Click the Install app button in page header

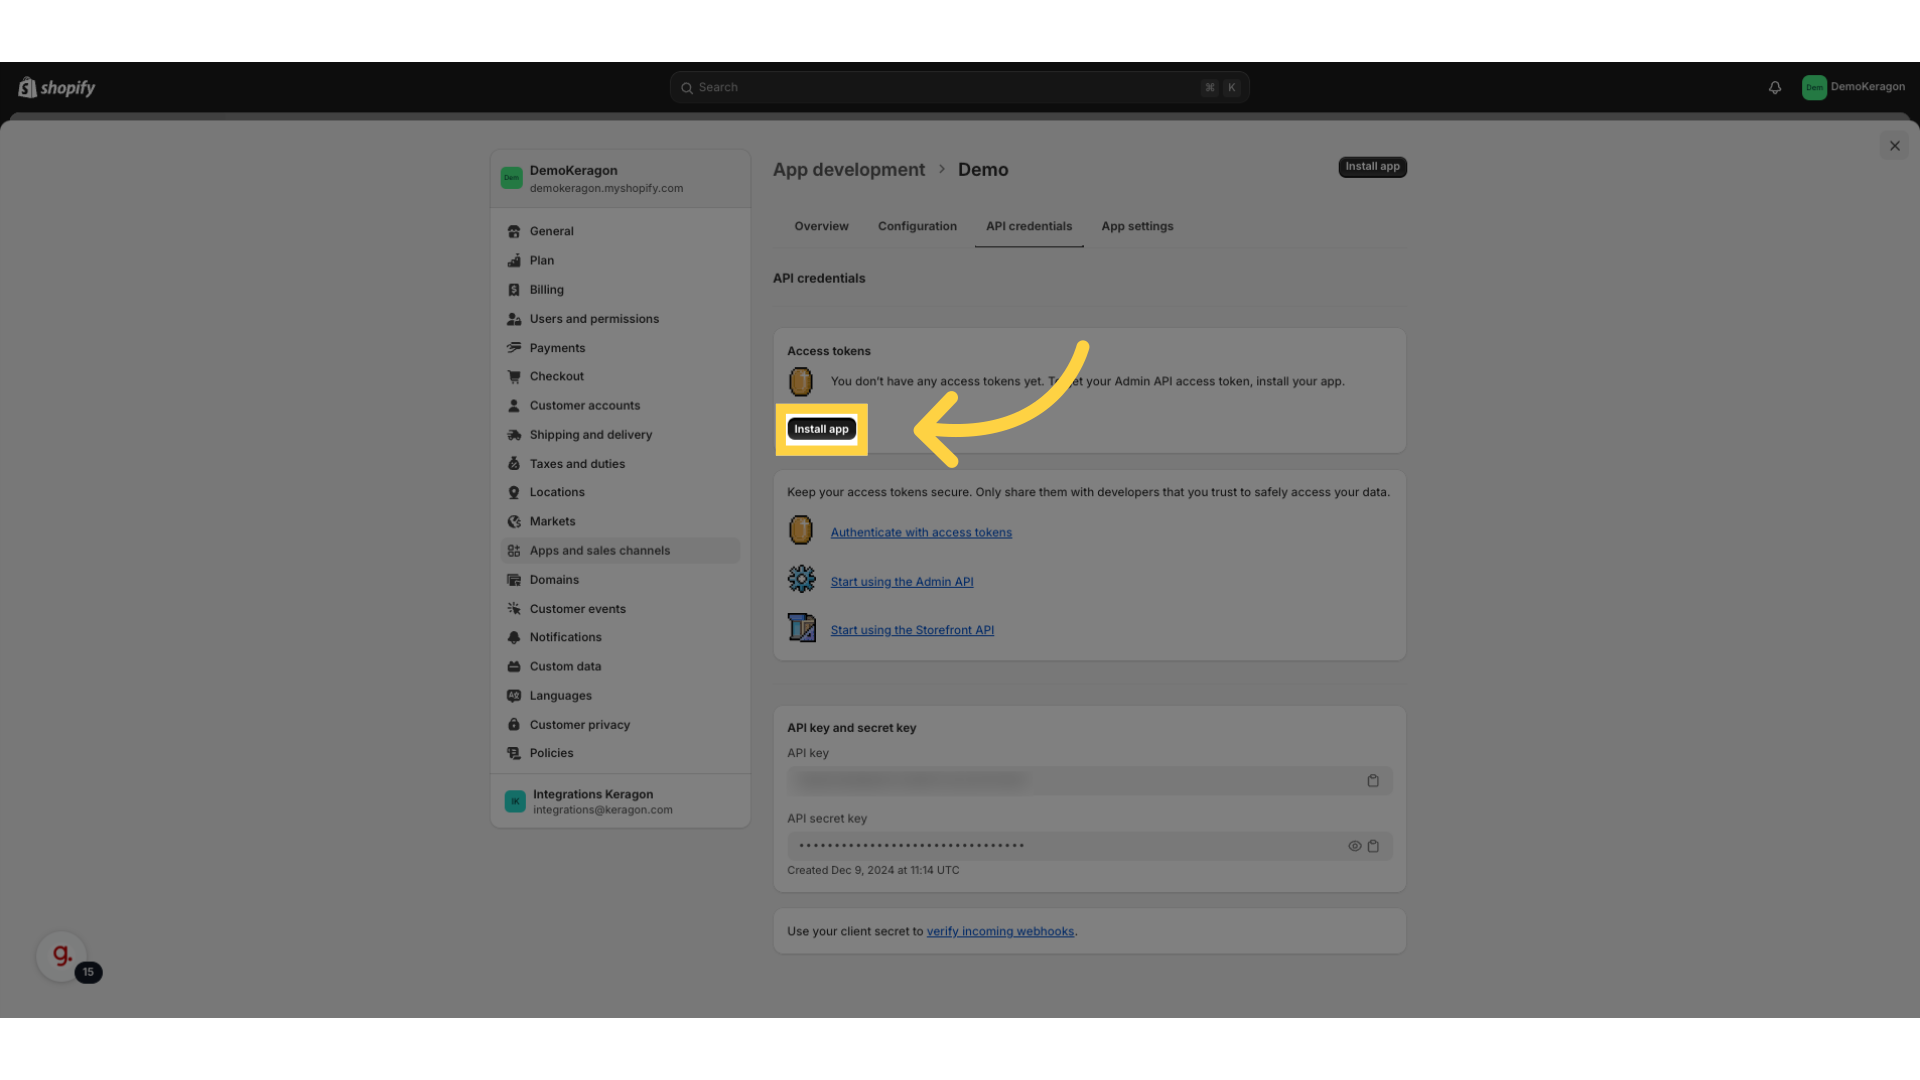(x=1372, y=167)
